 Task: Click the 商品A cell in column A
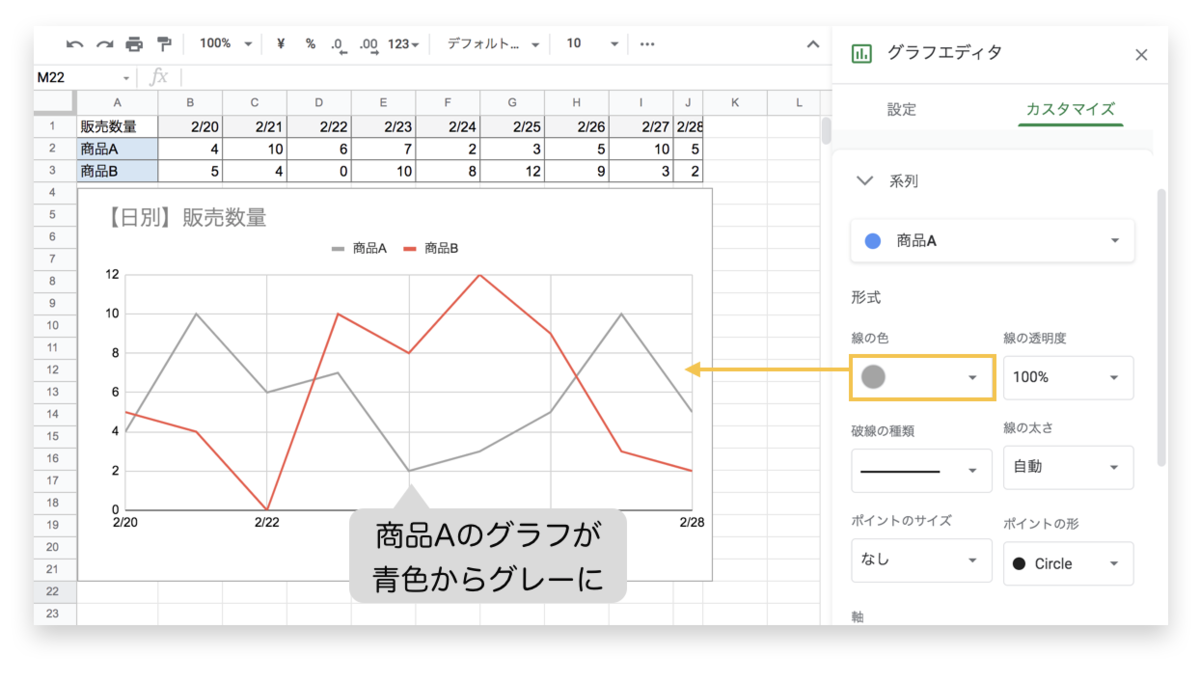[117, 148]
